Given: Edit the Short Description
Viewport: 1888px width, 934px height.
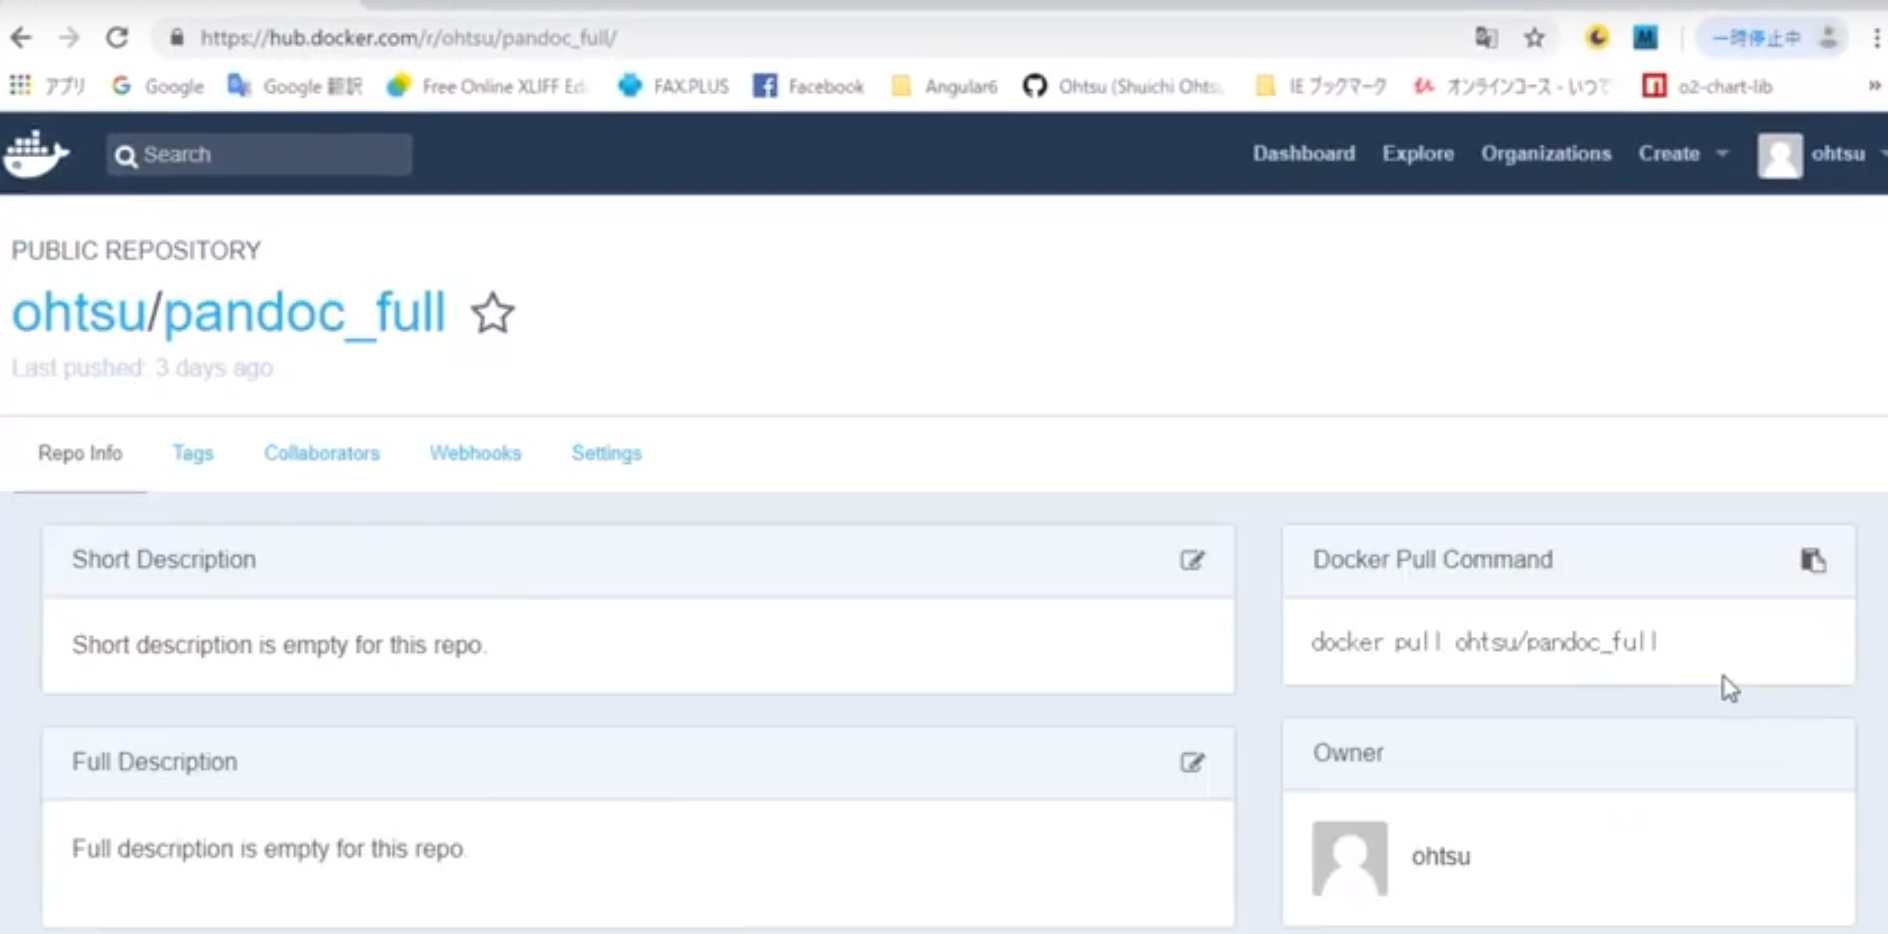Looking at the screenshot, I should (x=1191, y=560).
